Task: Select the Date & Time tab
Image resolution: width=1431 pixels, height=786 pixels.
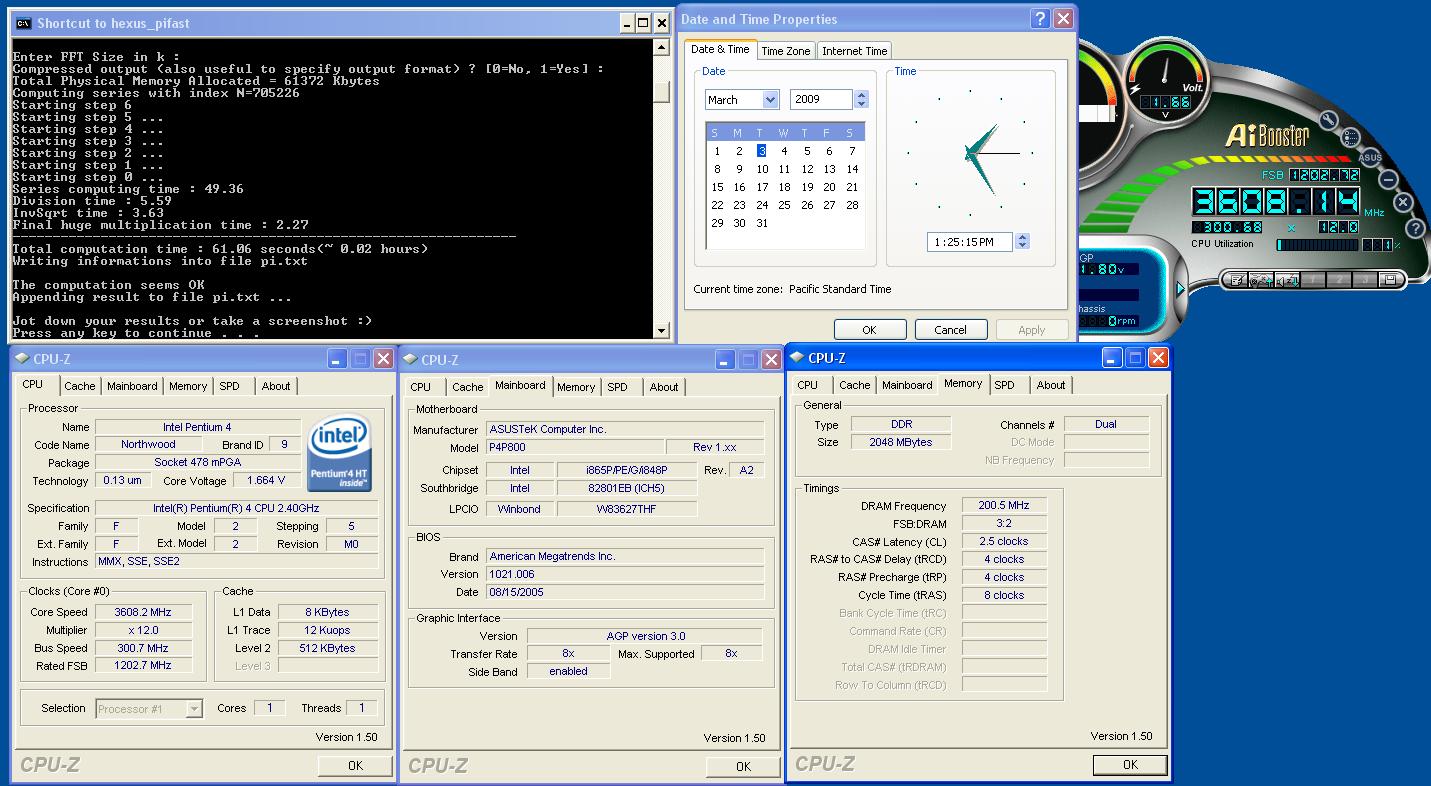Action: tap(720, 49)
